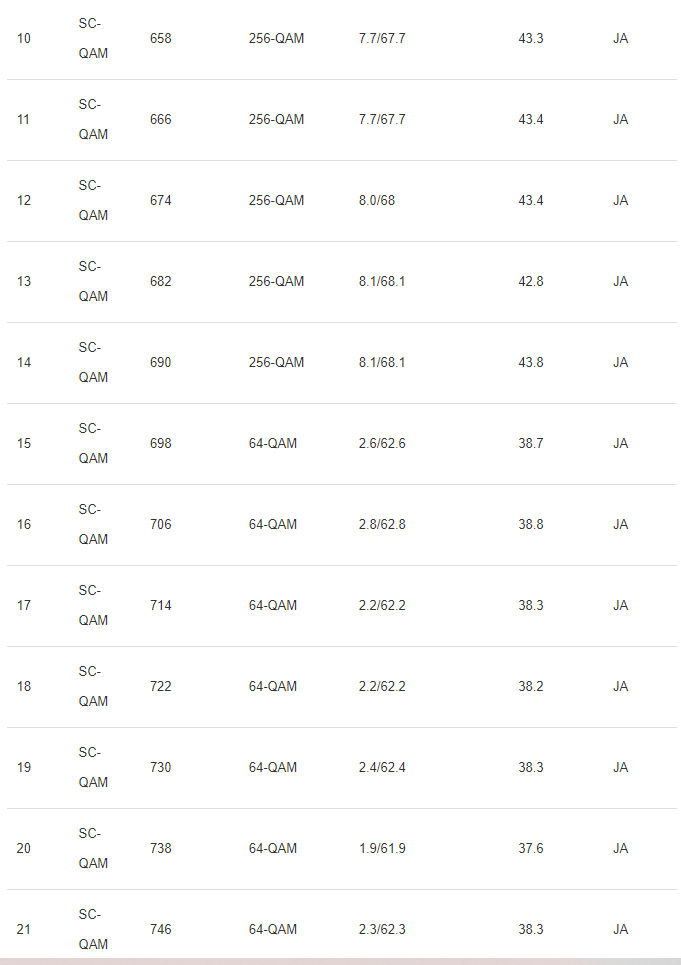Click SNR value 43.8 for channel 14
This screenshot has width=681, height=965.
click(531, 363)
